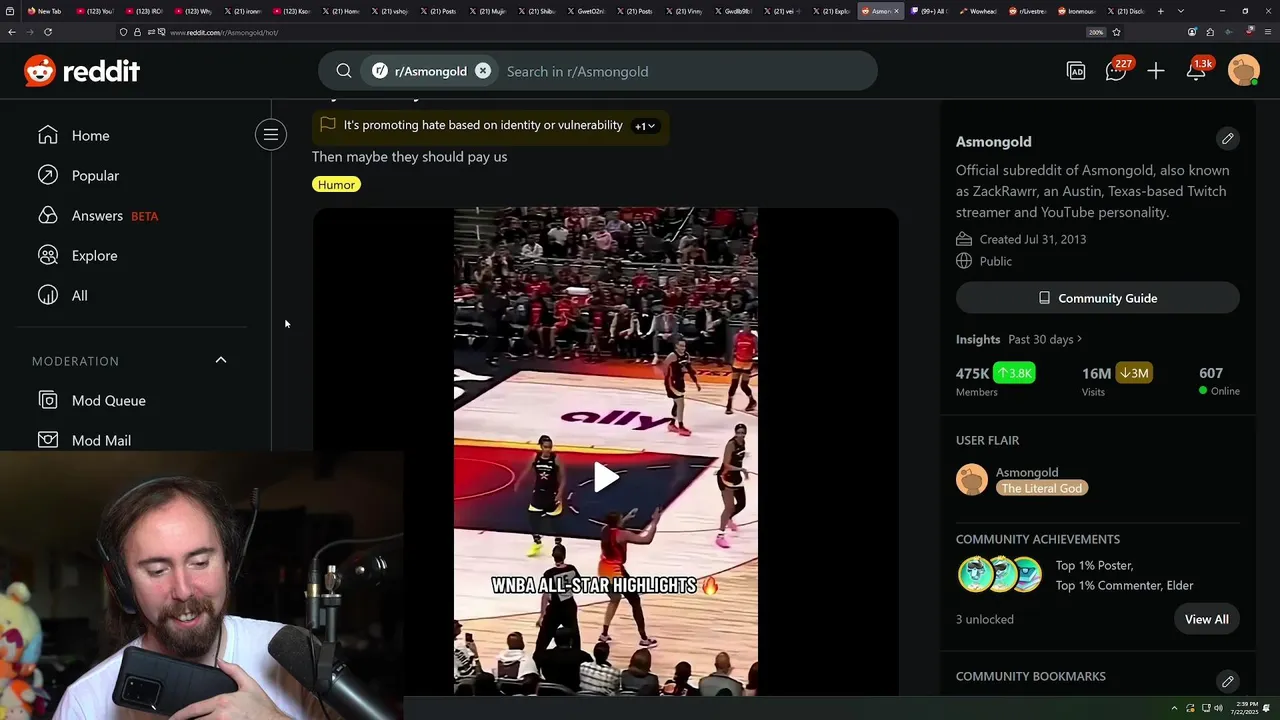Open the Community Guide
The width and height of the screenshot is (1280, 720).
[x=1098, y=298]
